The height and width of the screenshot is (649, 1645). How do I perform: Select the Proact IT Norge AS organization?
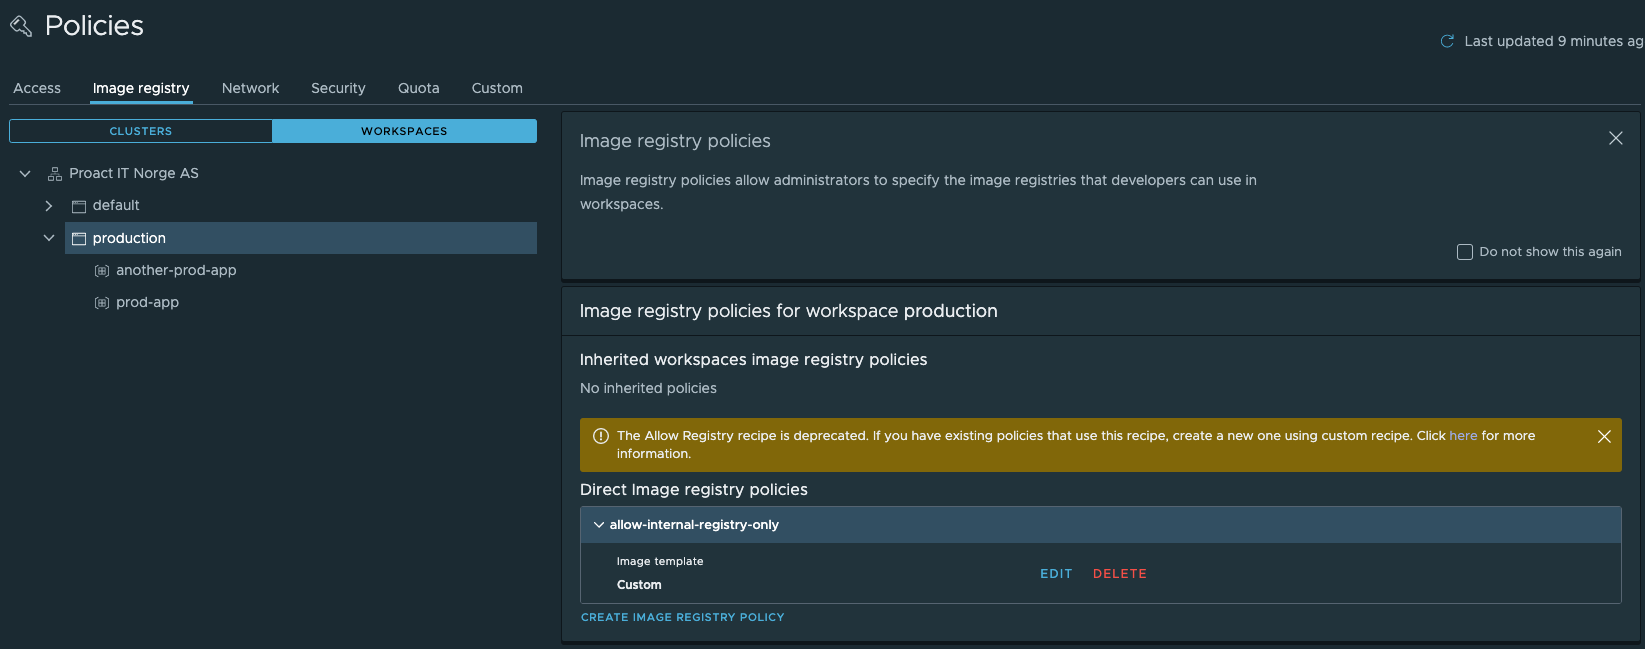click(134, 174)
